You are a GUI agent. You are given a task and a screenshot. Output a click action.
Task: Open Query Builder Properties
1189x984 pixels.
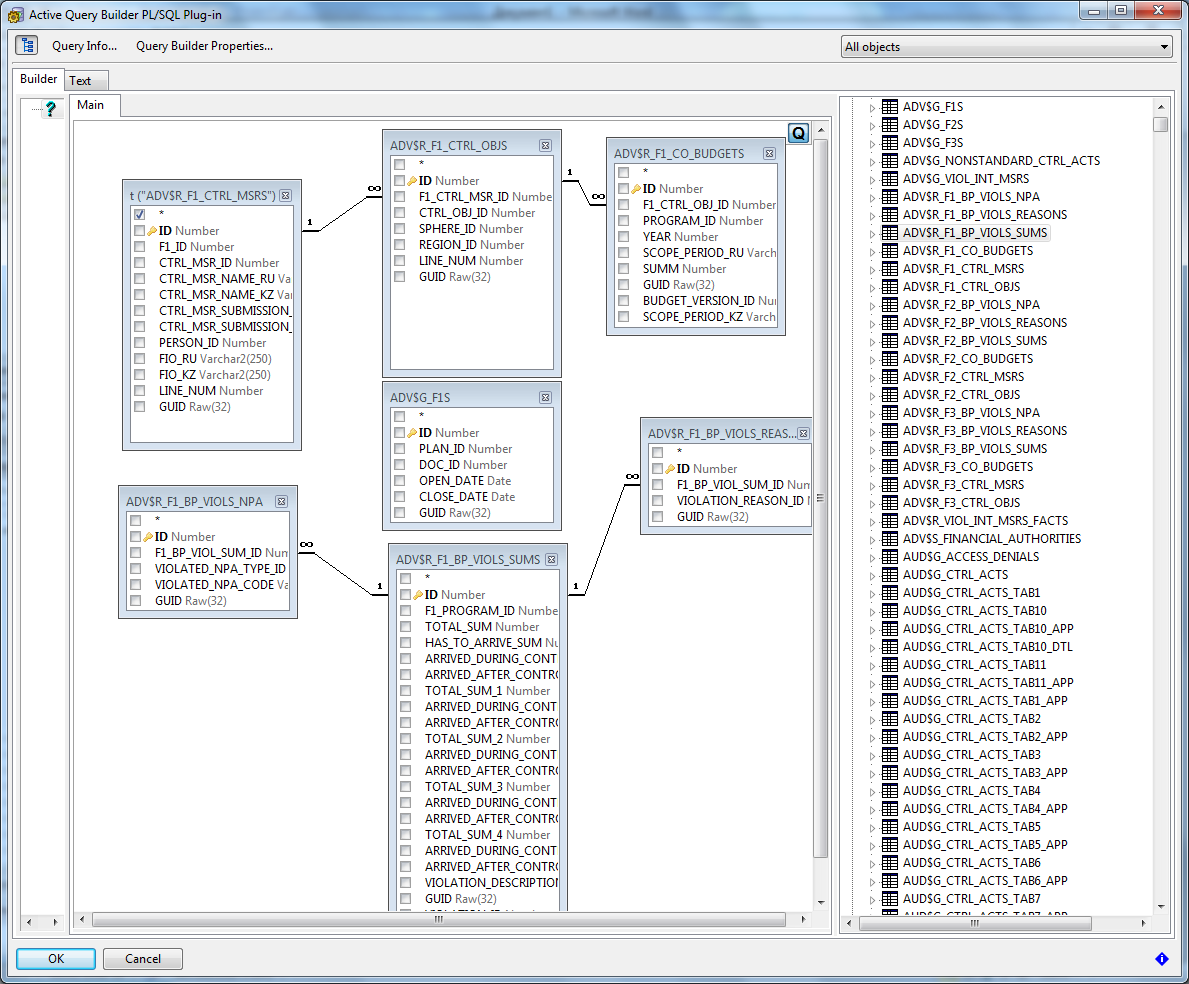click(204, 46)
